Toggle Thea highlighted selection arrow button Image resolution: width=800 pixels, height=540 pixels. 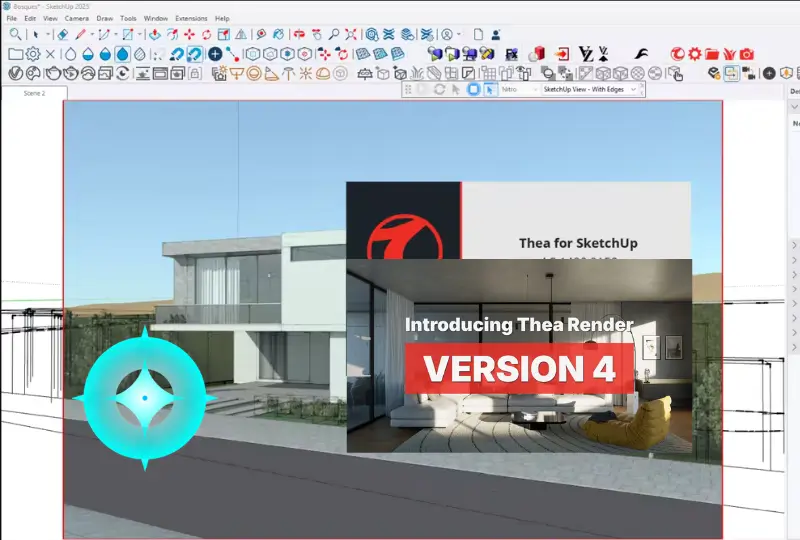pyautogui.click(x=489, y=89)
